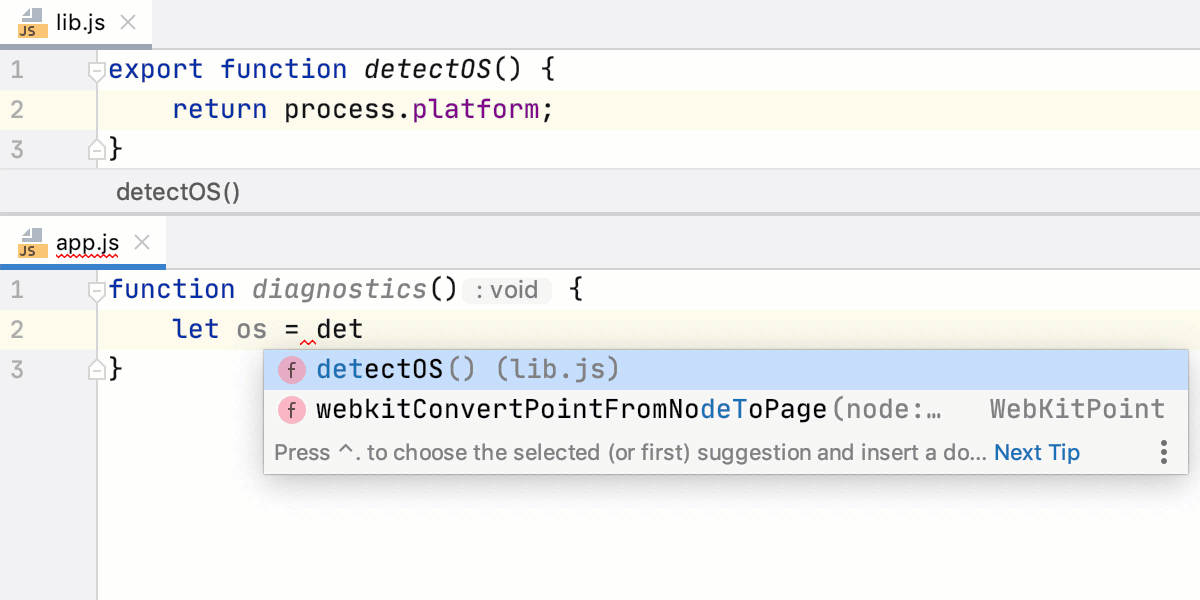Click the detectOS() text below the lib.js editor
Image resolution: width=1200 pixels, height=600 pixels.
(x=178, y=192)
